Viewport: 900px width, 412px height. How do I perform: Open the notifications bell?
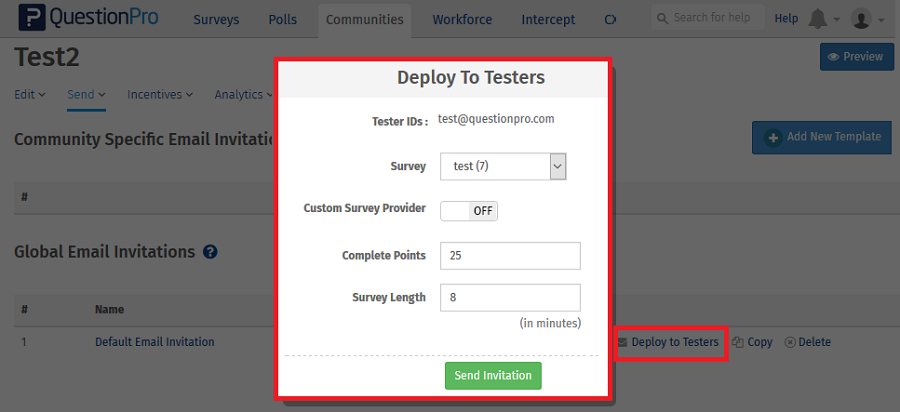[817, 19]
